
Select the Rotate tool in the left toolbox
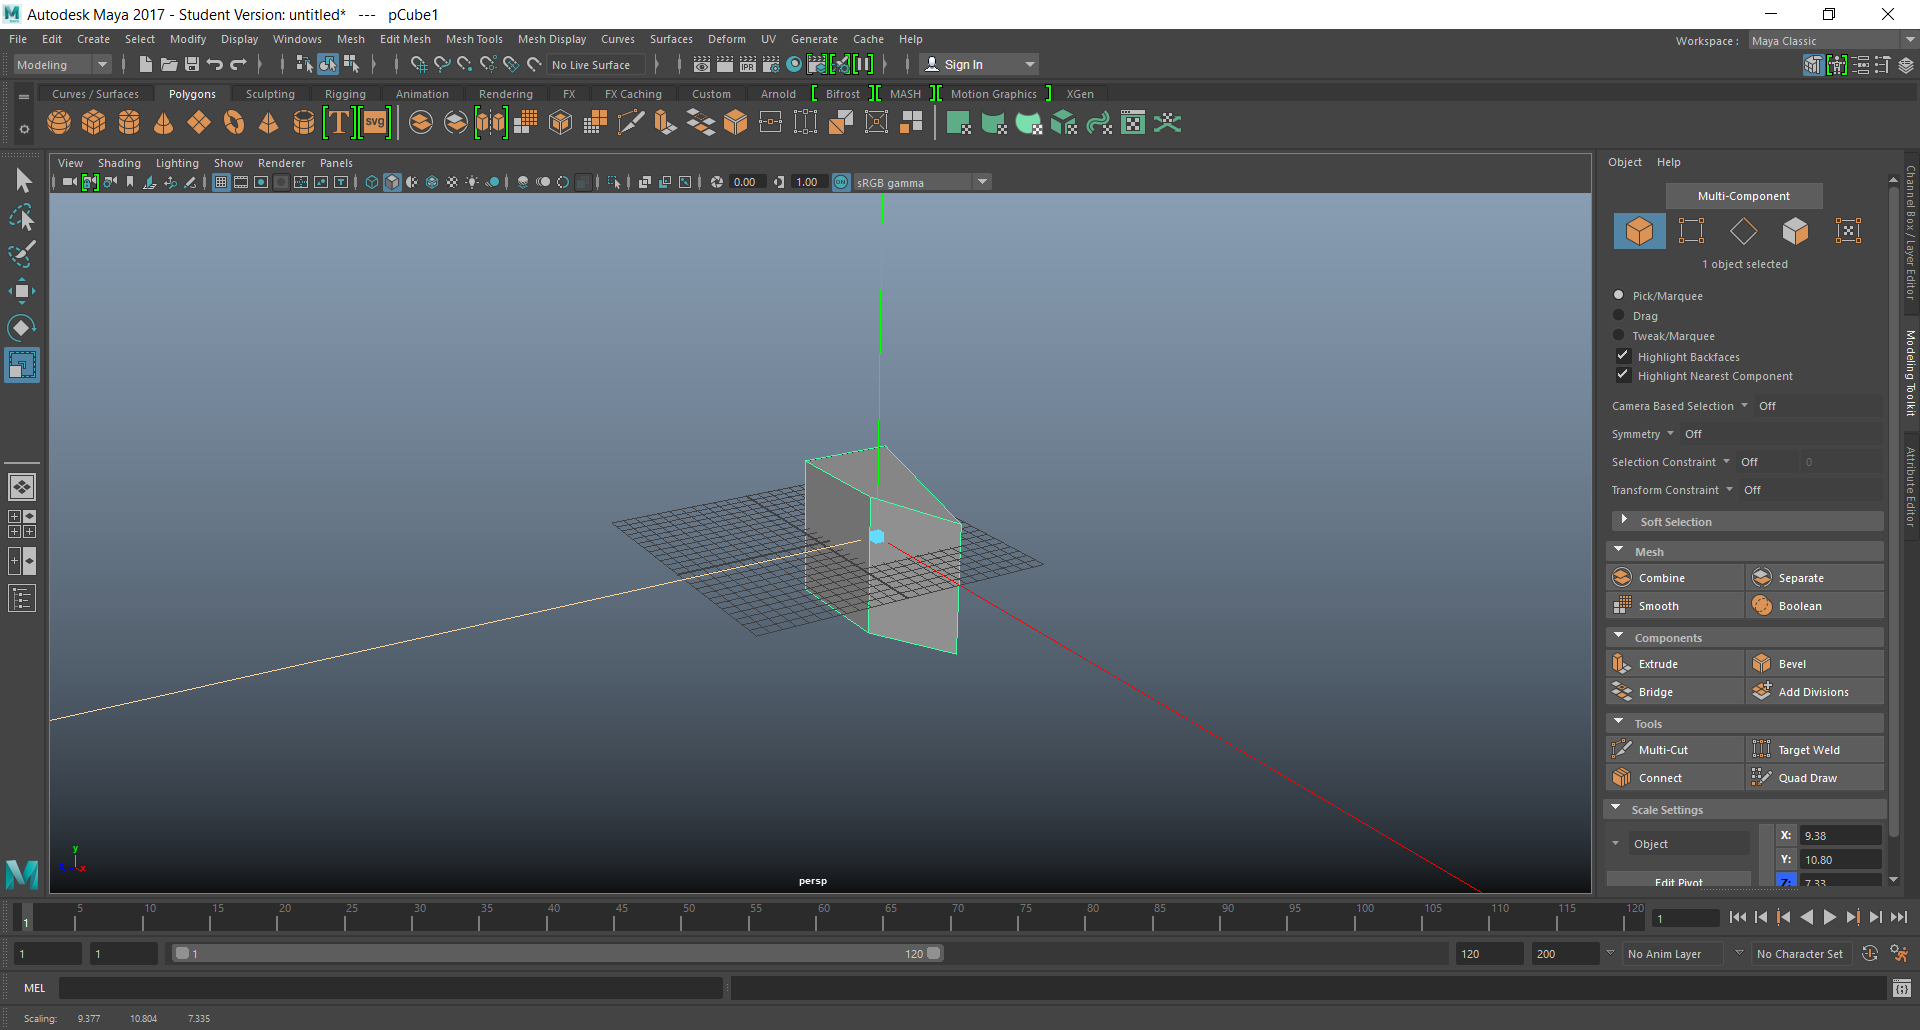pos(21,328)
